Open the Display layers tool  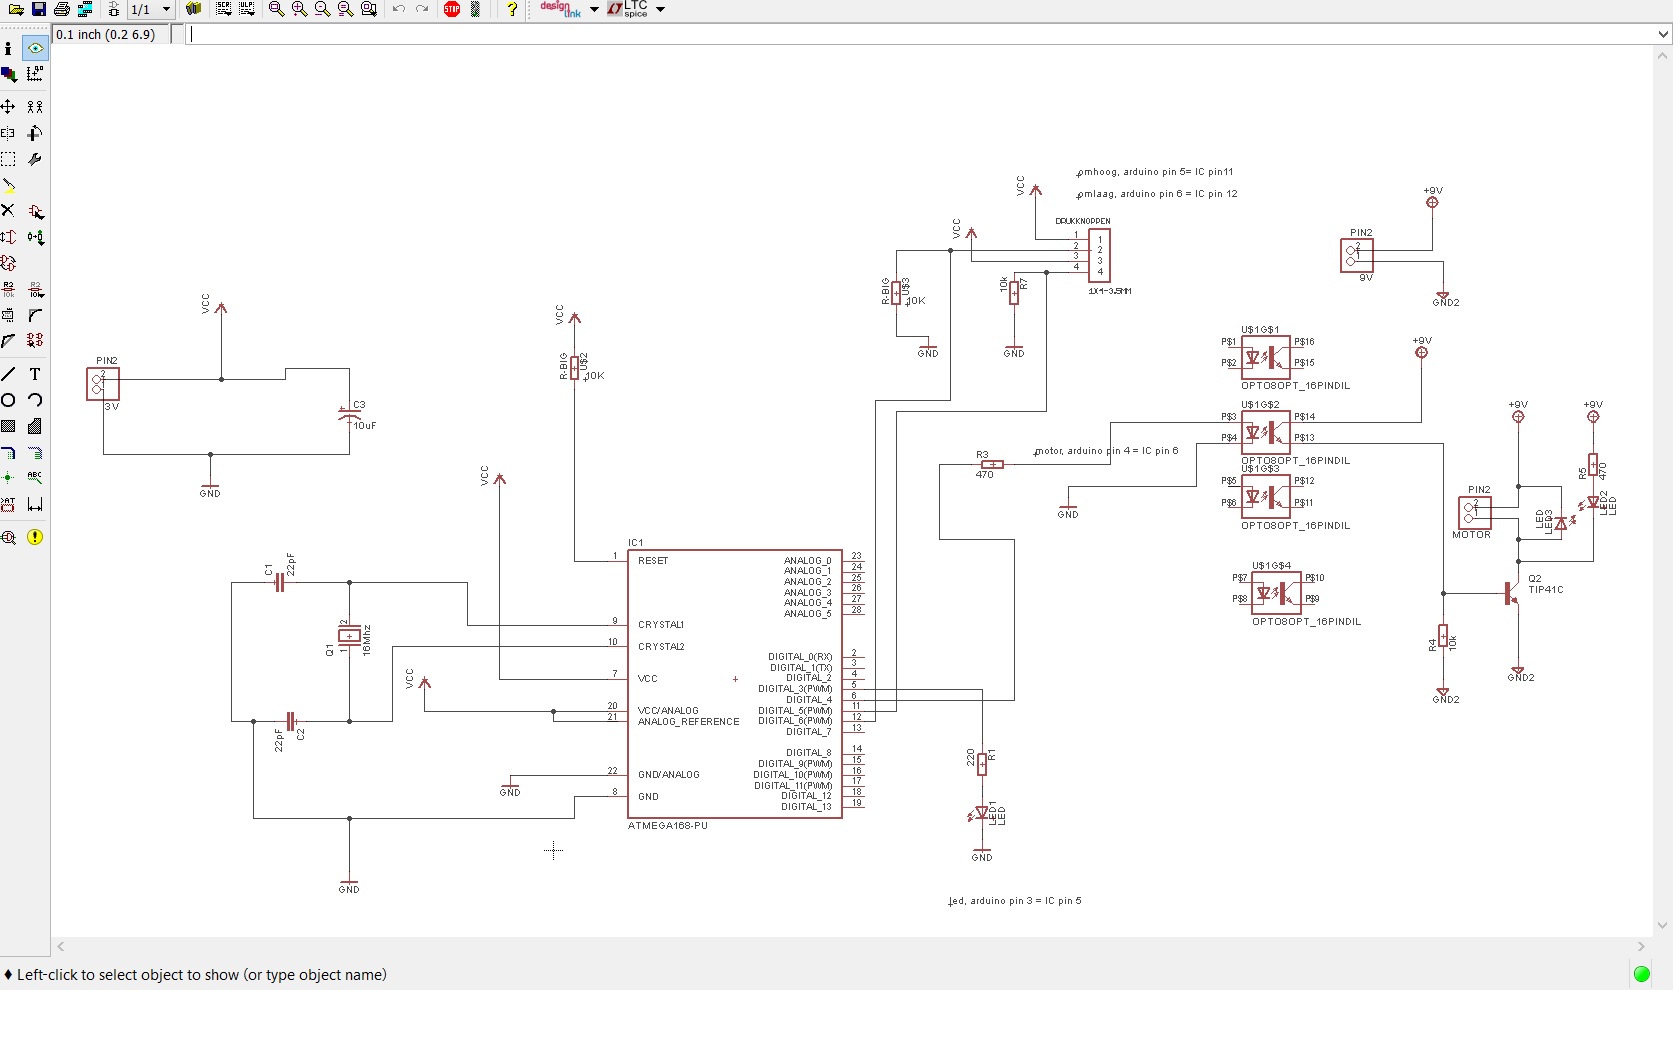point(9,74)
